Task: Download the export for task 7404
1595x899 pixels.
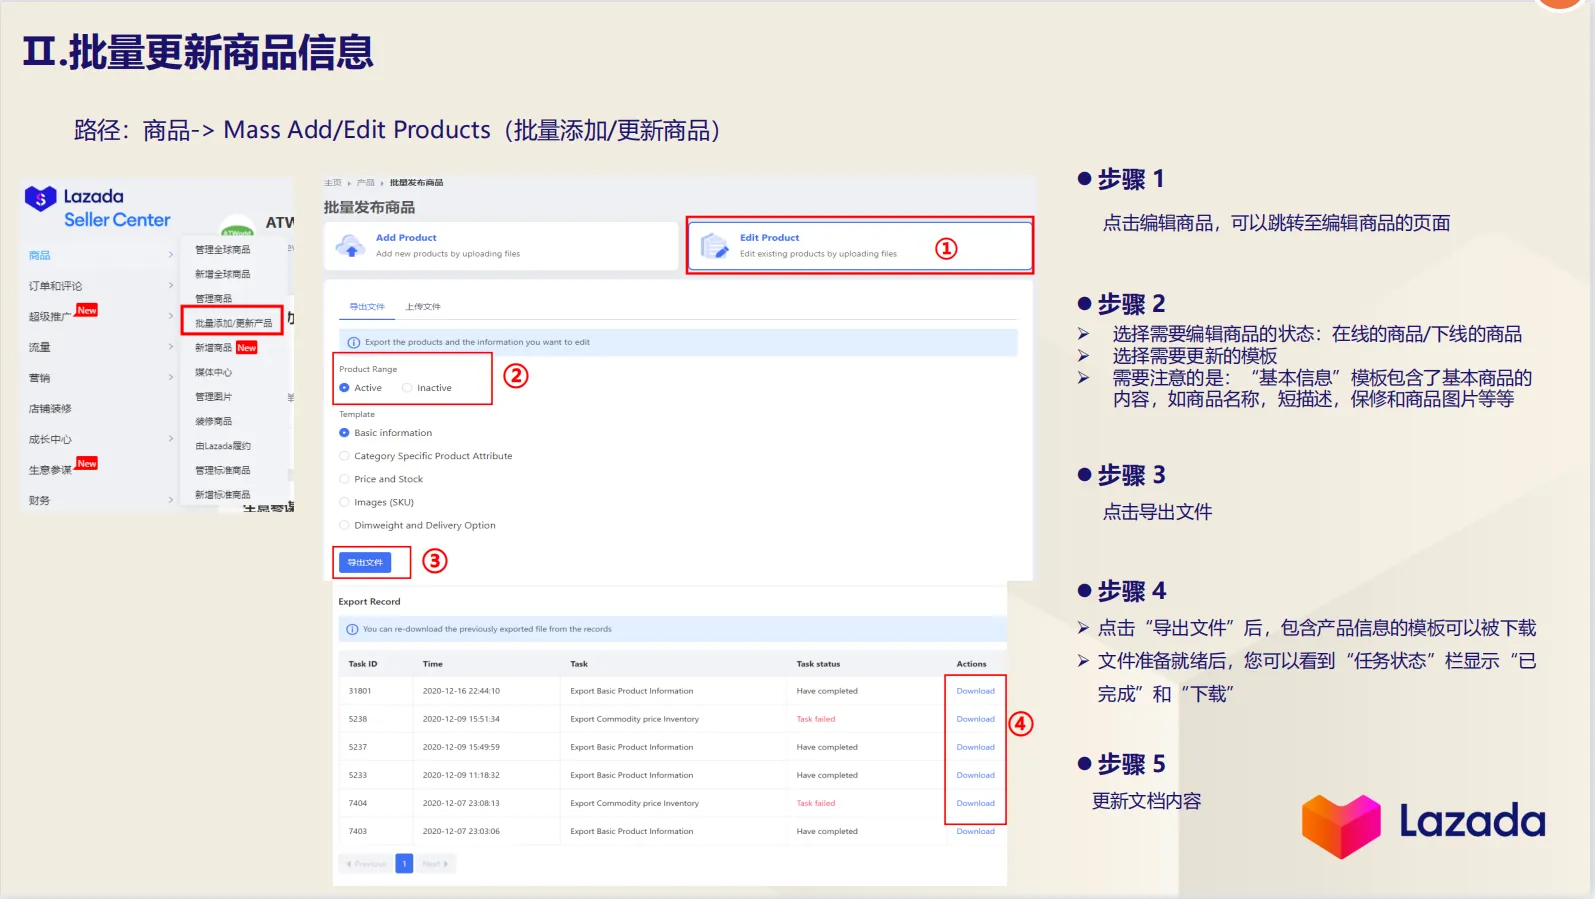Action: pos(975,803)
